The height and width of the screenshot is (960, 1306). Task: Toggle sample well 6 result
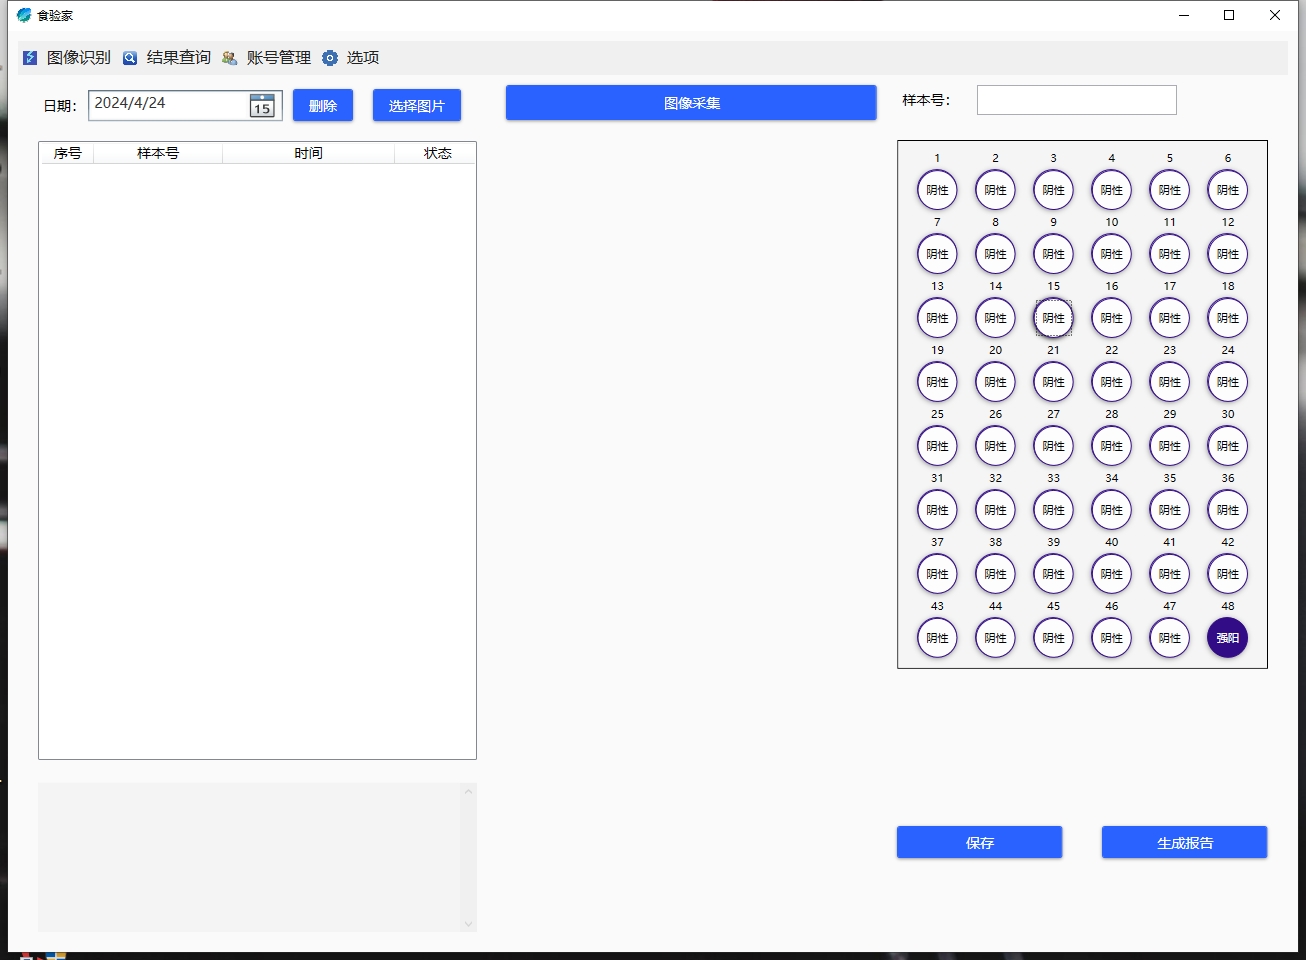pyautogui.click(x=1228, y=190)
